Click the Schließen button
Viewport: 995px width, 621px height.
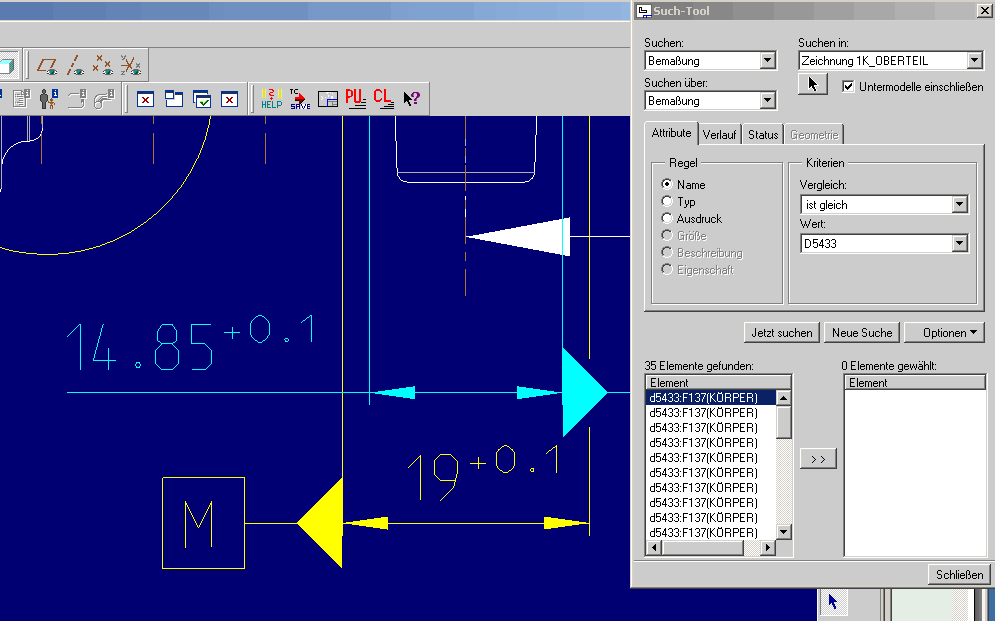pos(959,575)
